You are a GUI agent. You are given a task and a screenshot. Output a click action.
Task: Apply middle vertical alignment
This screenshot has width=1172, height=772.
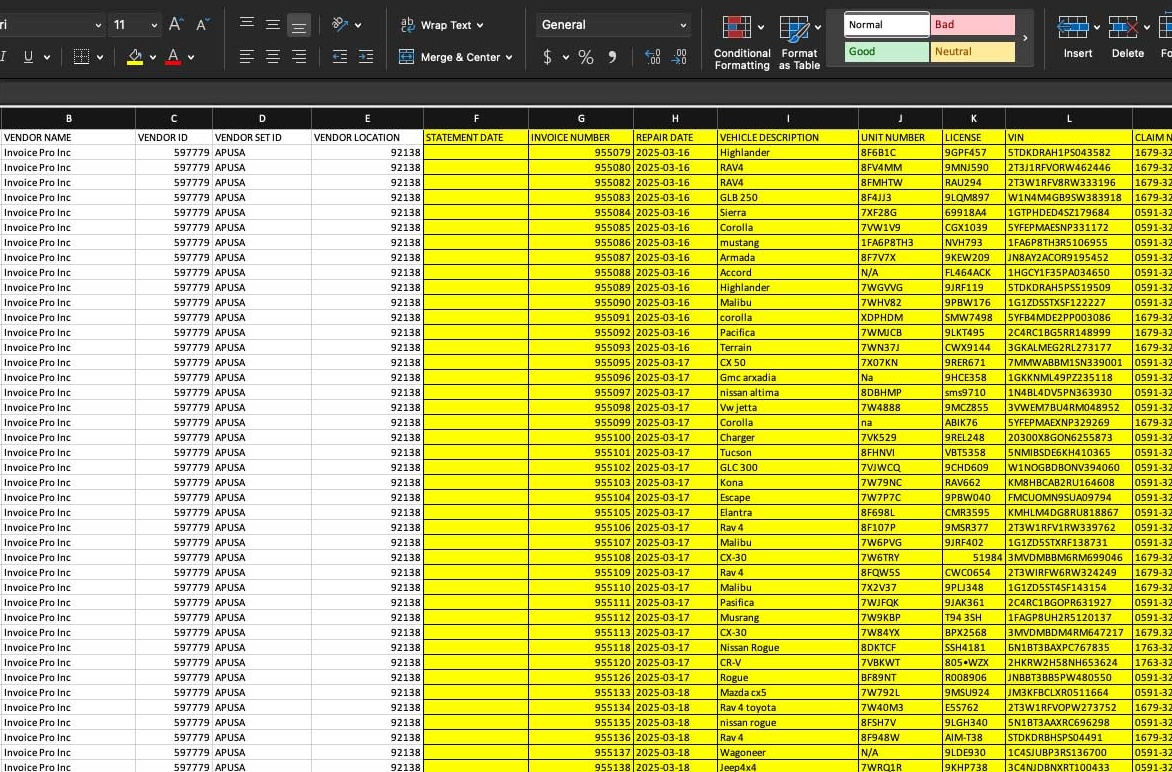[x=273, y=25]
